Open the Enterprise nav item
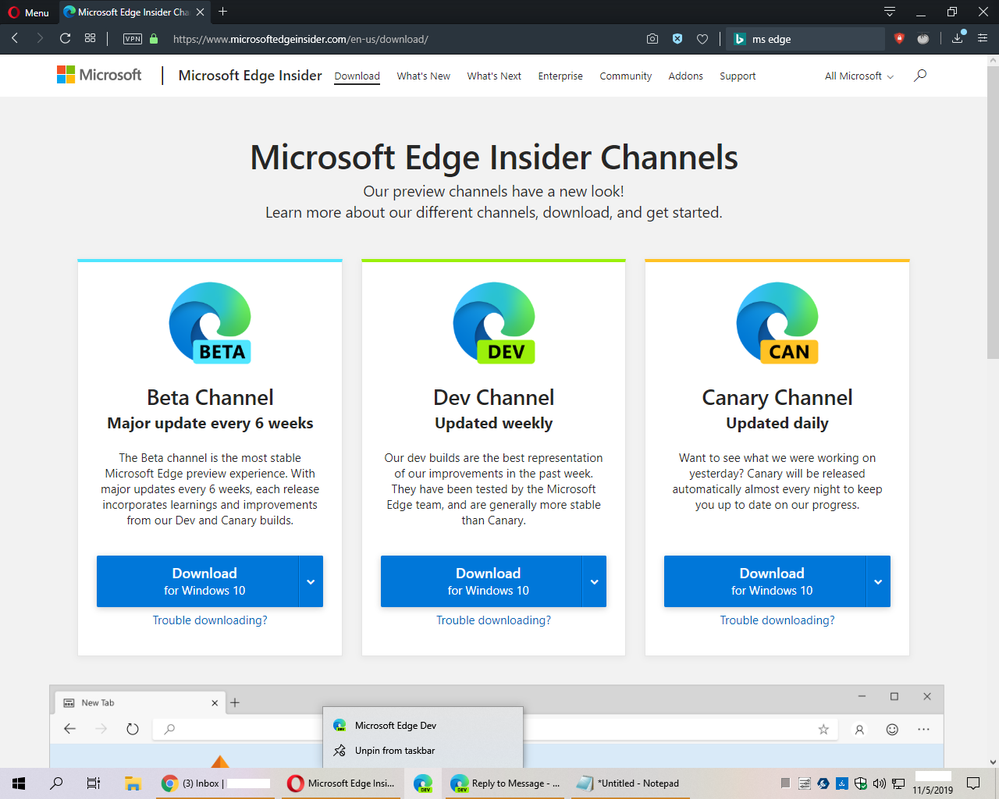This screenshot has width=999, height=799. point(560,76)
